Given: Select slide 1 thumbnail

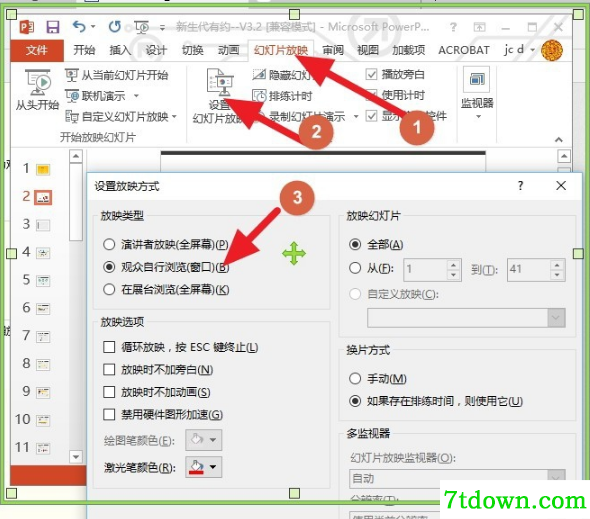Looking at the screenshot, I should 43,169.
